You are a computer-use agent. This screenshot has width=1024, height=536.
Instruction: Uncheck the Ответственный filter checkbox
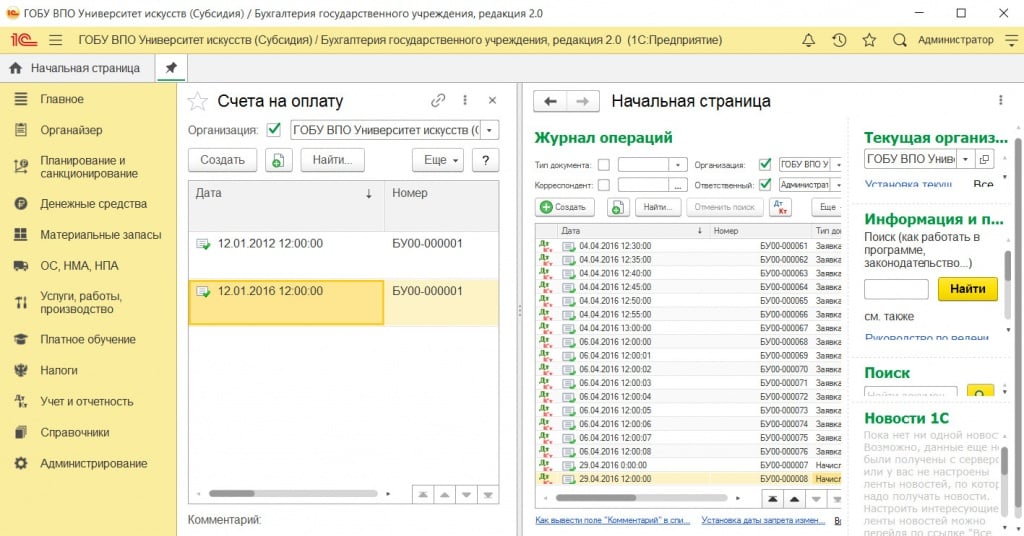[x=765, y=185]
